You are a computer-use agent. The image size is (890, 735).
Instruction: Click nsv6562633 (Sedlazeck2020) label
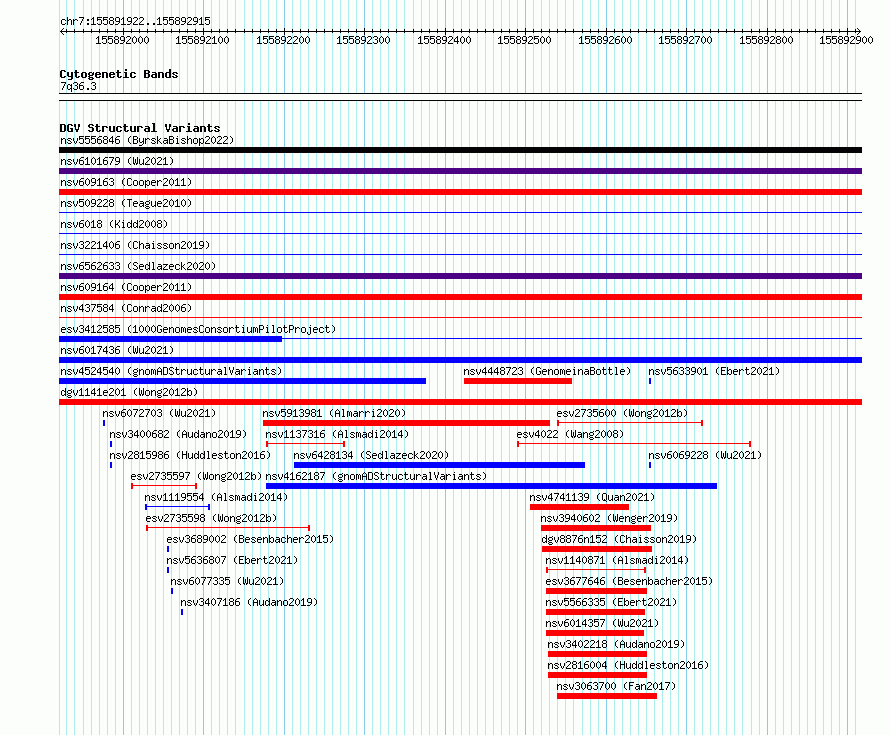(138, 266)
